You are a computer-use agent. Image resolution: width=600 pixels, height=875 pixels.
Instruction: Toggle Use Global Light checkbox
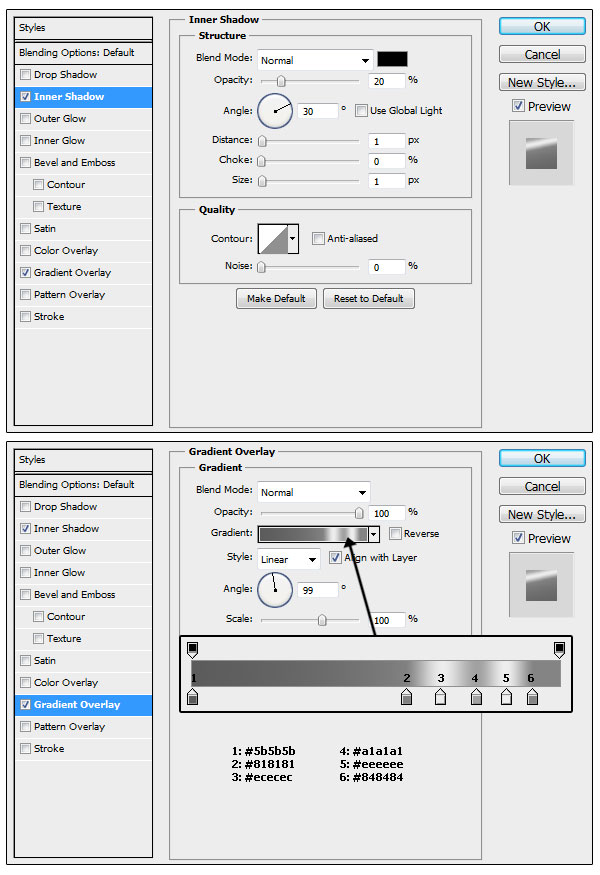(361, 110)
